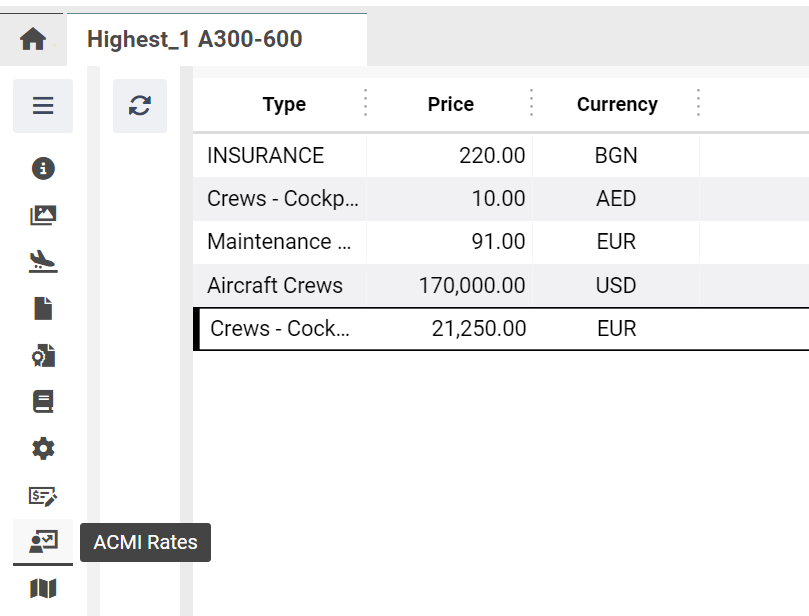Image resolution: width=809 pixels, height=616 pixels.
Task: Open the Currency column options menu
Action: pos(698,103)
